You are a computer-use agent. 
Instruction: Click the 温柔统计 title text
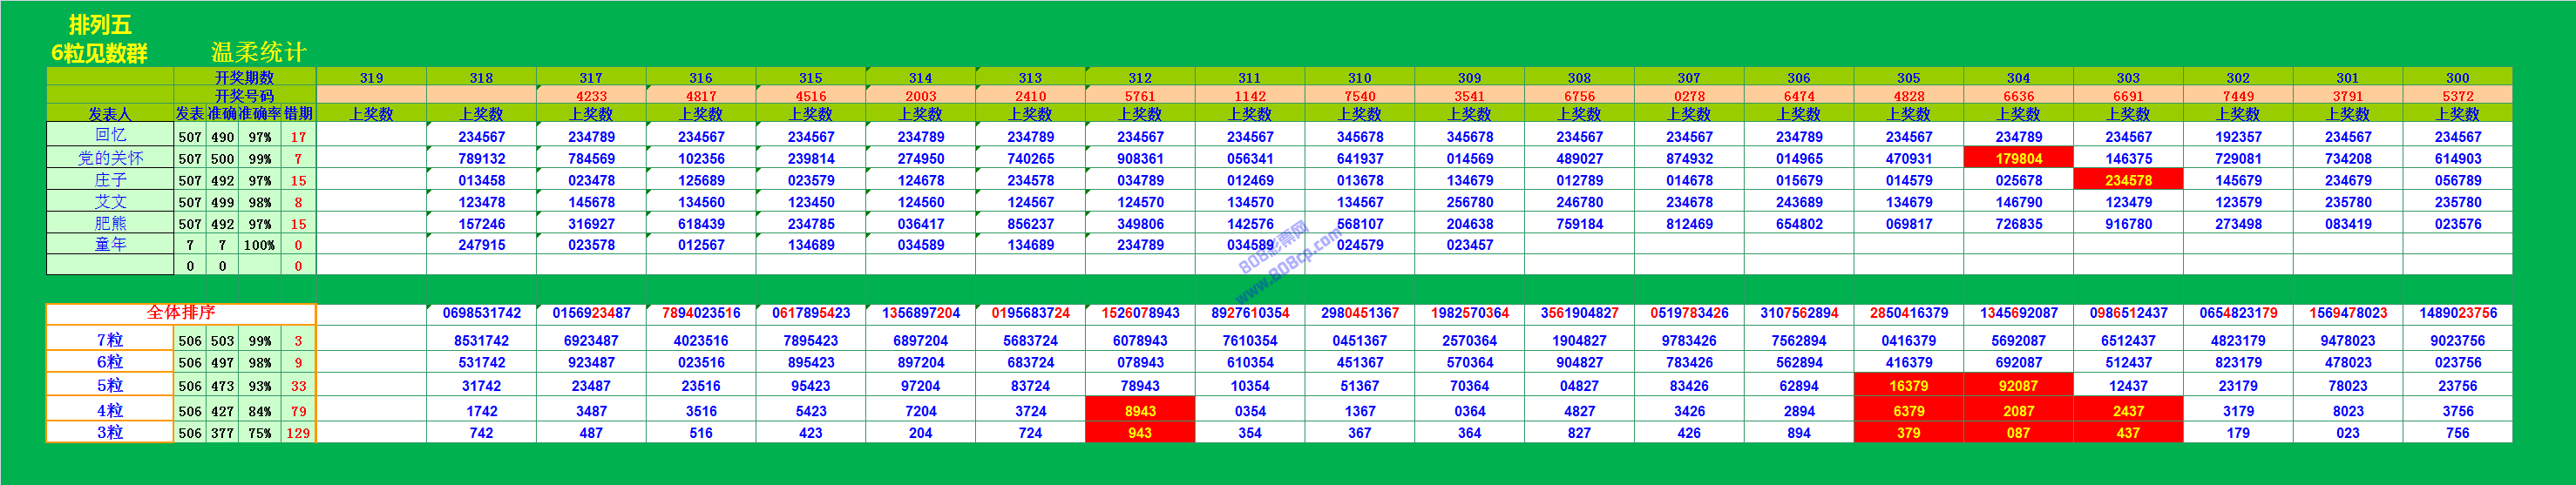pos(258,51)
